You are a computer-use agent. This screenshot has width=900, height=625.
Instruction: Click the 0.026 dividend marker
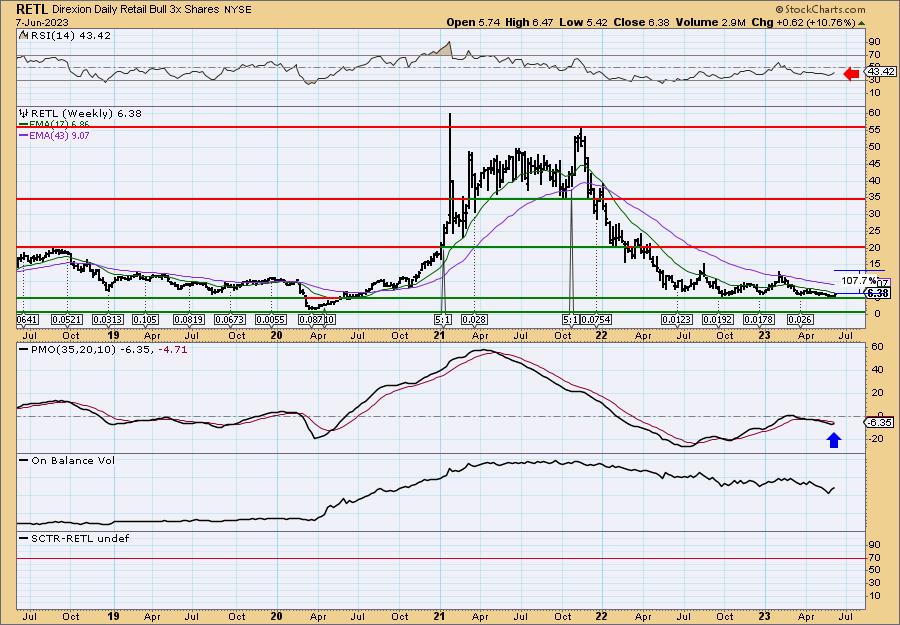point(800,319)
